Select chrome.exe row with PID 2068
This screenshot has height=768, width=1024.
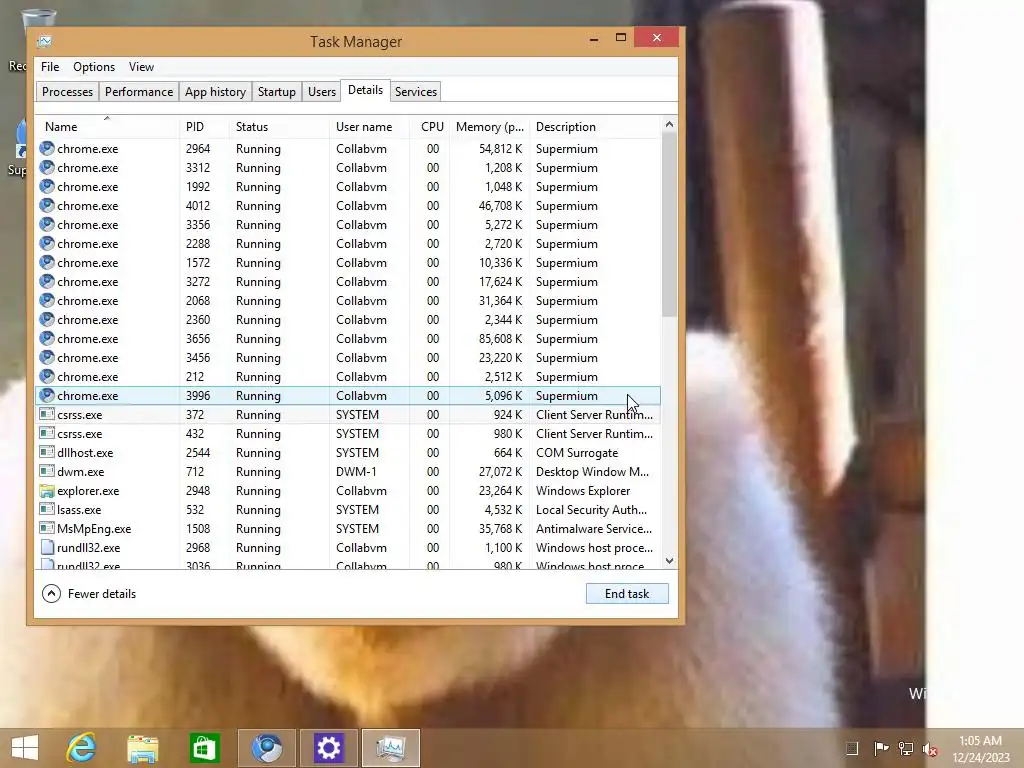click(348, 300)
